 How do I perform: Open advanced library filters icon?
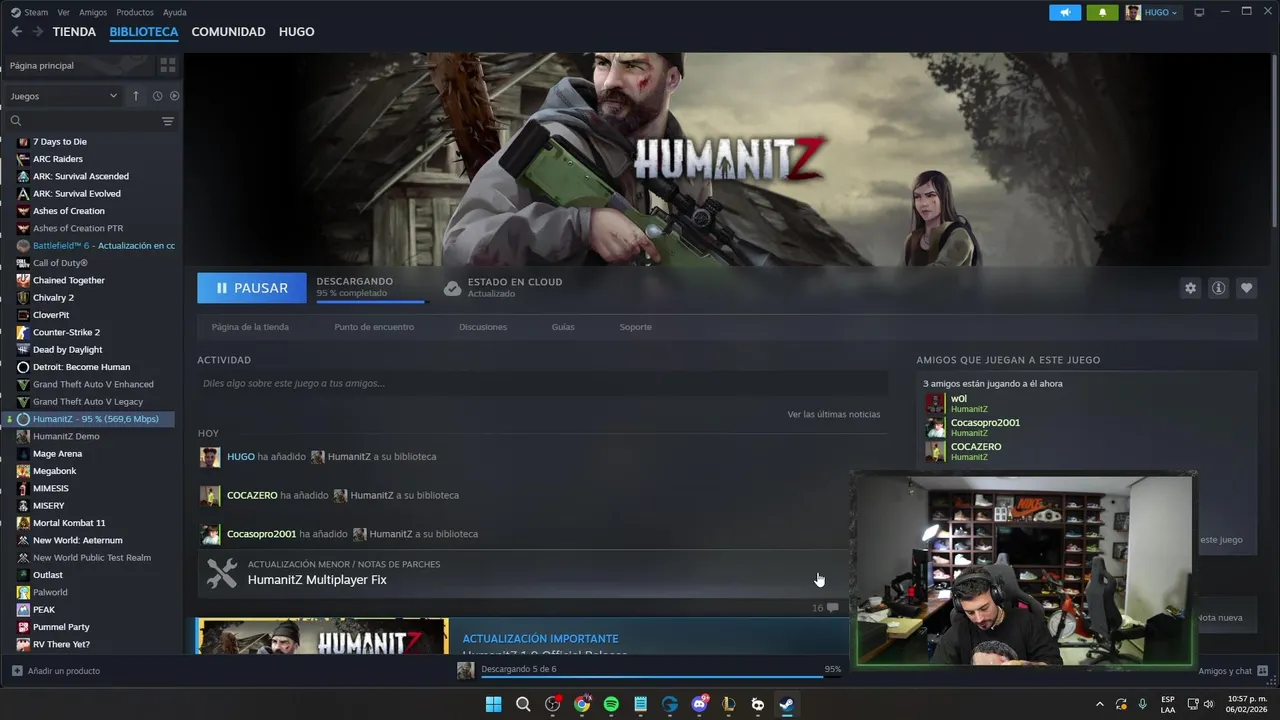(x=168, y=121)
